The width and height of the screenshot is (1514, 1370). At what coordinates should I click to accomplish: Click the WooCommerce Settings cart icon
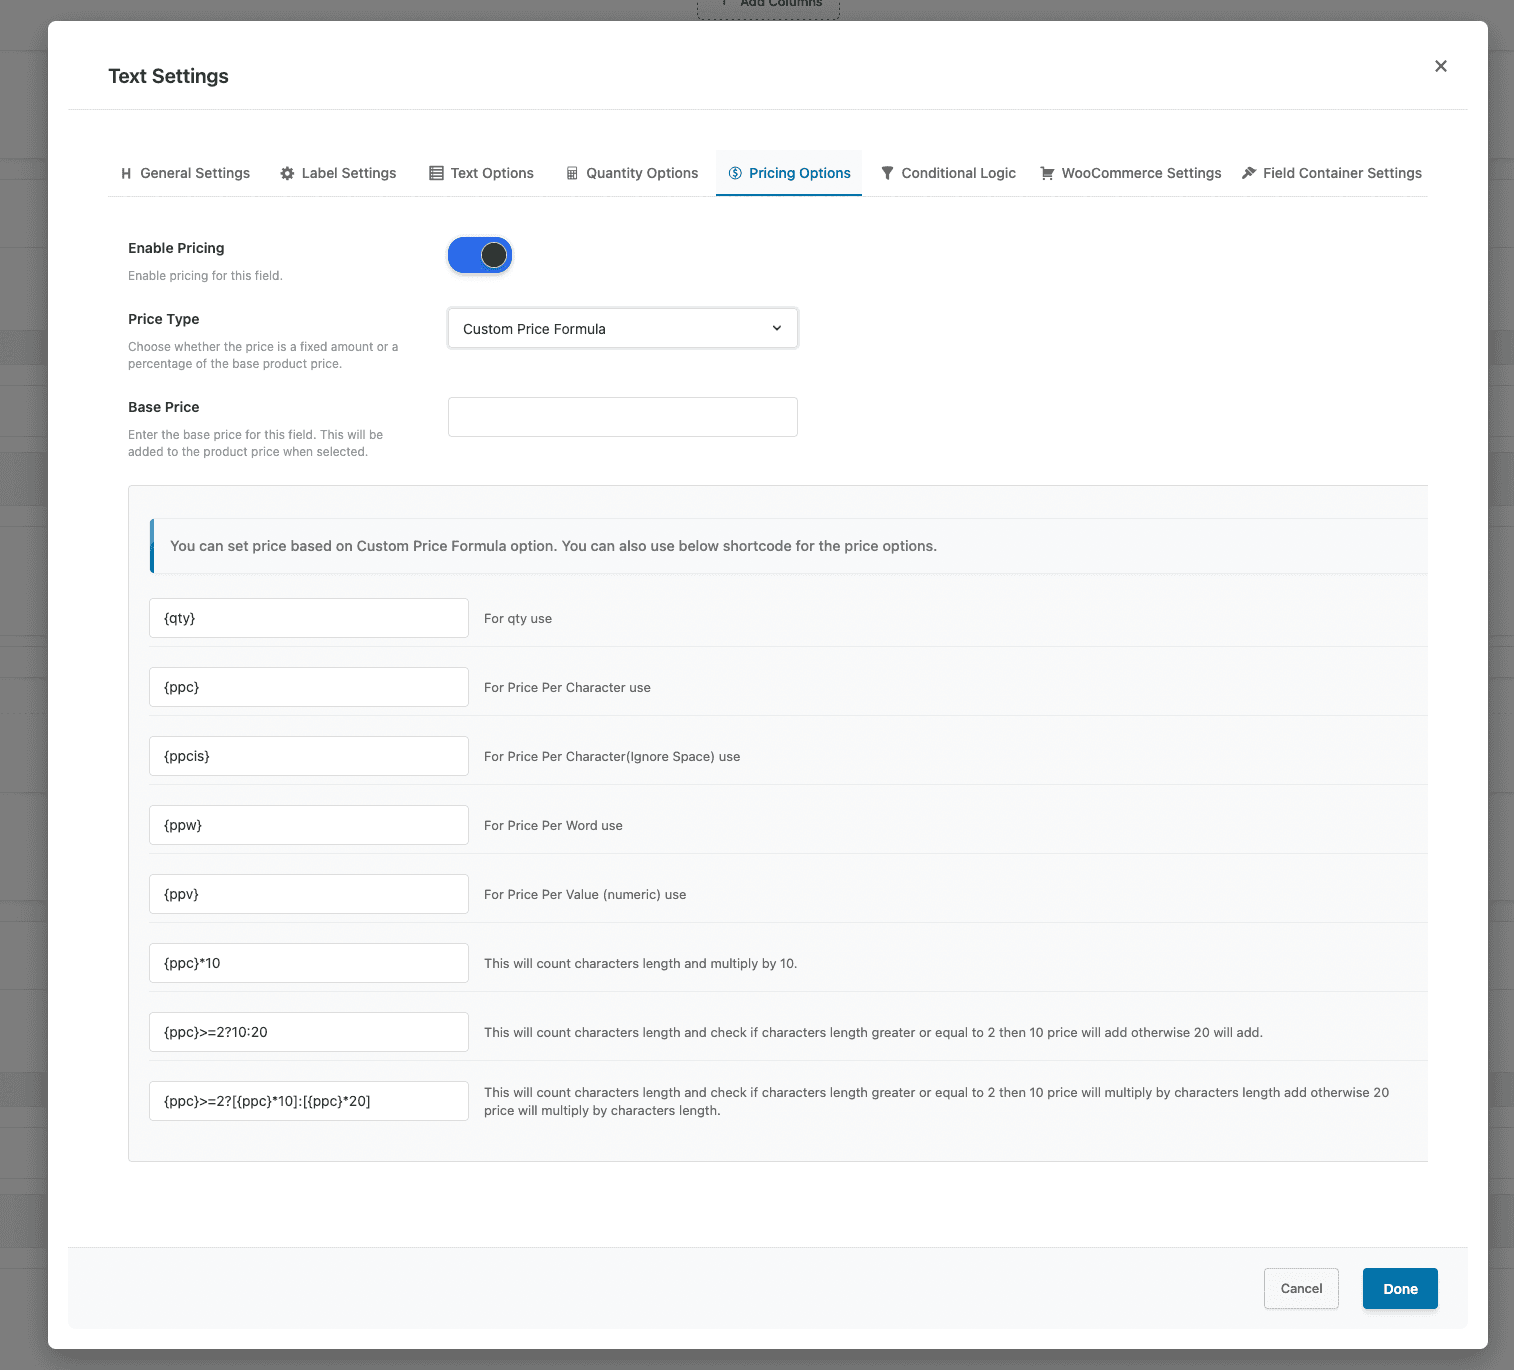coord(1047,173)
